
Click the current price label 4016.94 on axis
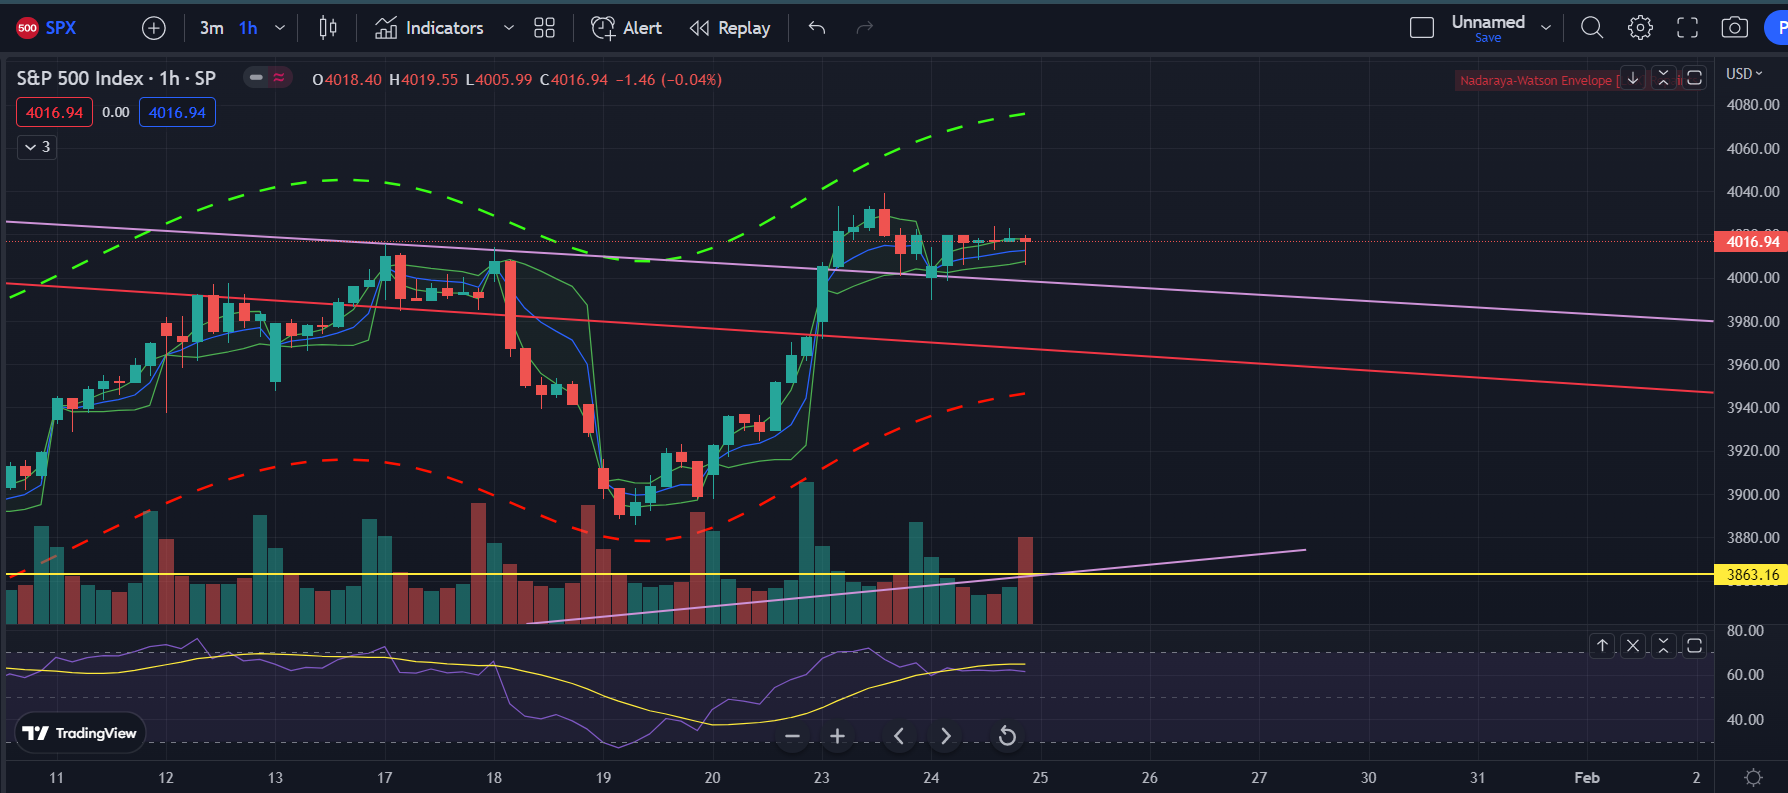[x=1750, y=241]
